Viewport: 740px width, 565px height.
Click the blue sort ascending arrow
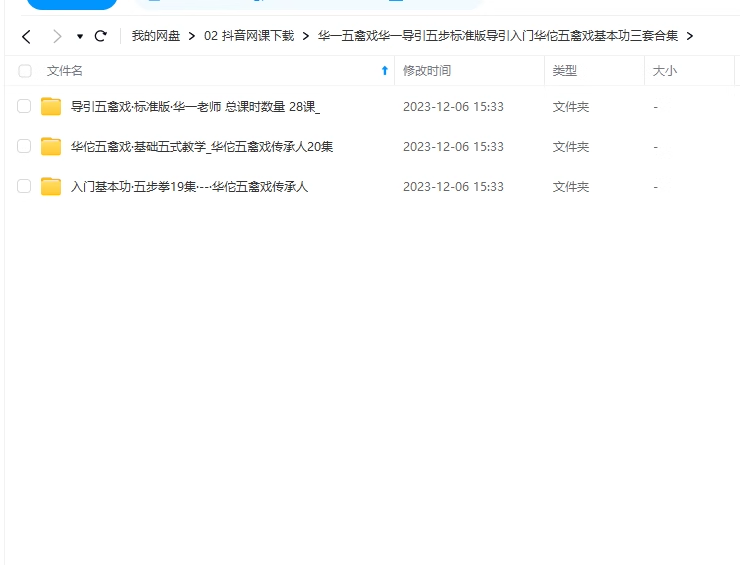click(x=385, y=71)
